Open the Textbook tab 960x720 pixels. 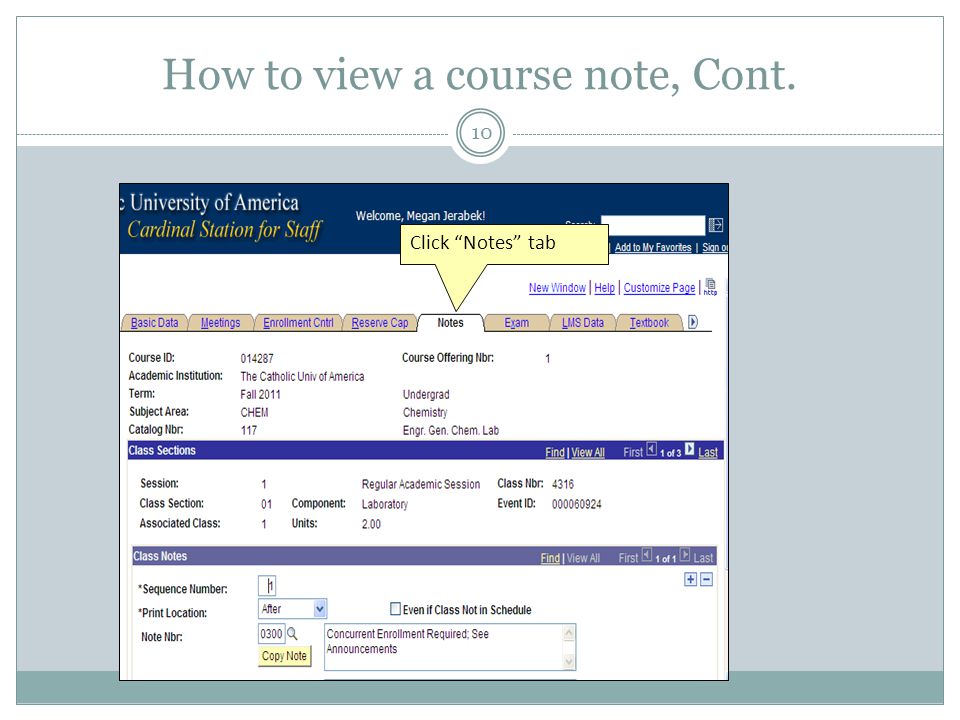[650, 323]
